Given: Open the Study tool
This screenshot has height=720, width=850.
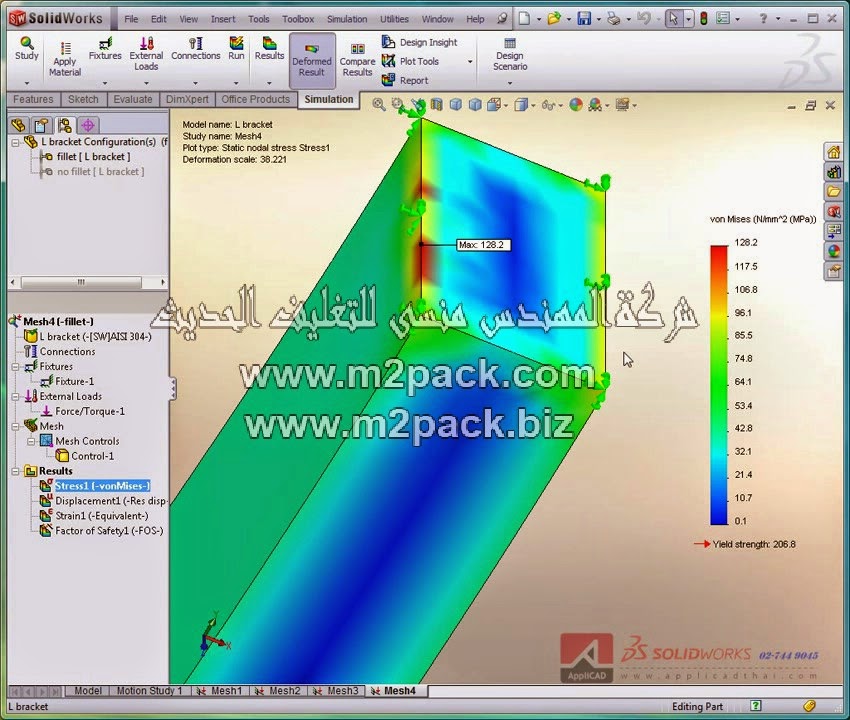Looking at the screenshot, I should 27,48.
